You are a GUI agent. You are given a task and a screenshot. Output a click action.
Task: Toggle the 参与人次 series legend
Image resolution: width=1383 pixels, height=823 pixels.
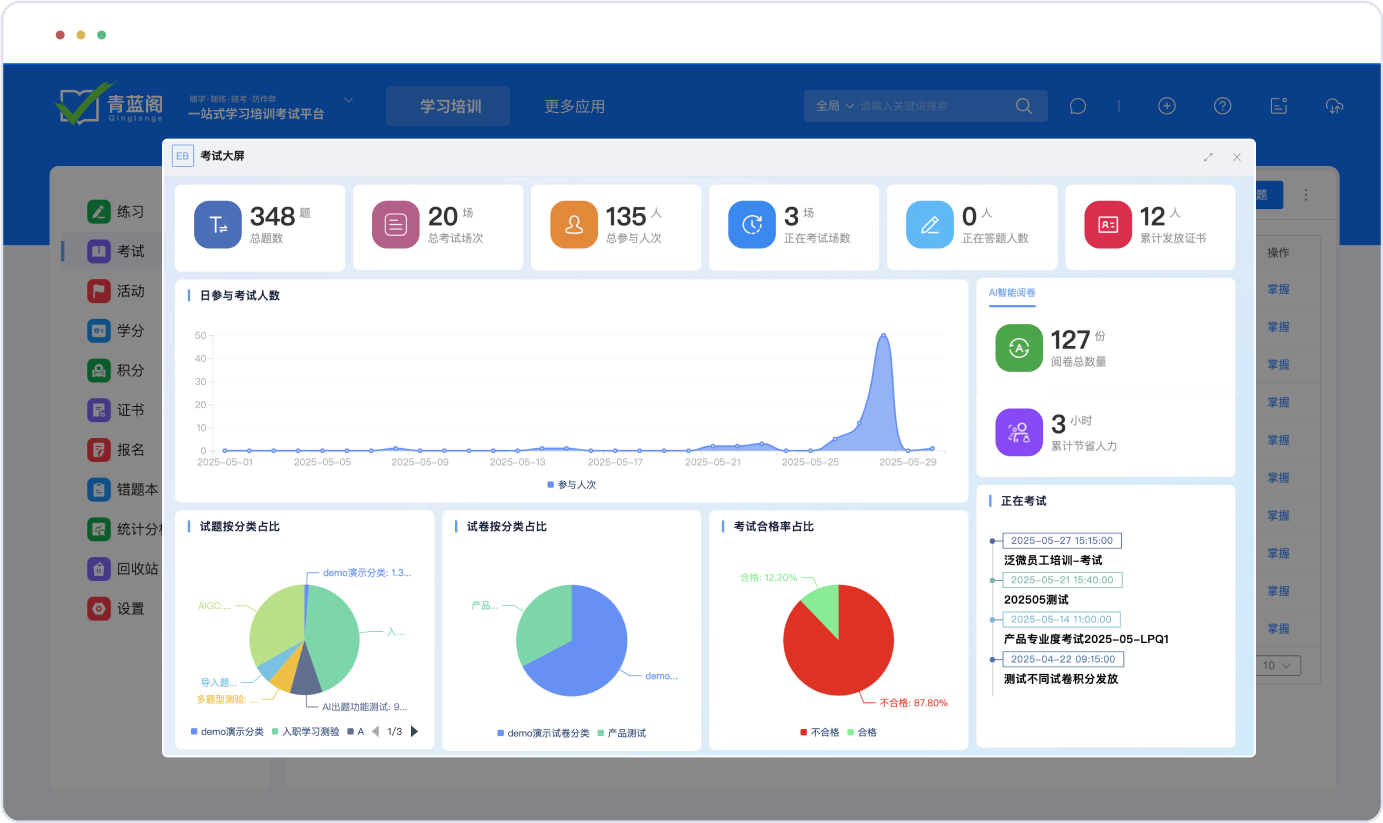tap(571, 484)
